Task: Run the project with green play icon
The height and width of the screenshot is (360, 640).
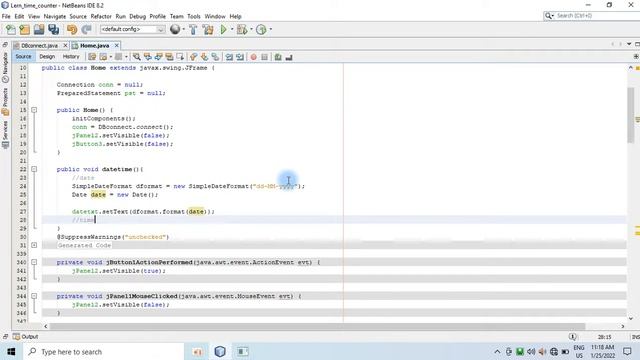Action: (x=223, y=29)
